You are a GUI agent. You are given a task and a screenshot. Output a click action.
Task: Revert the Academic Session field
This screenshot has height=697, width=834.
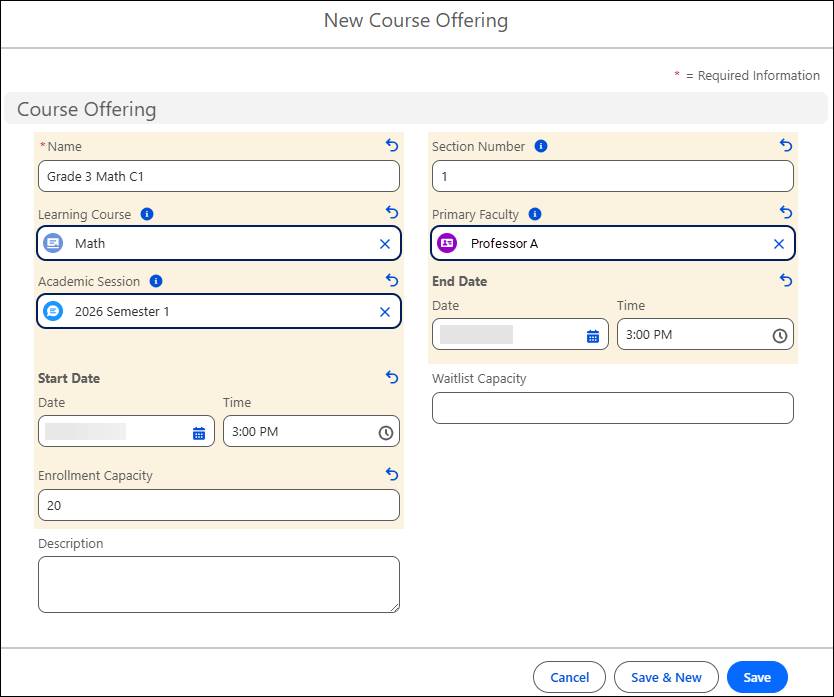392,280
